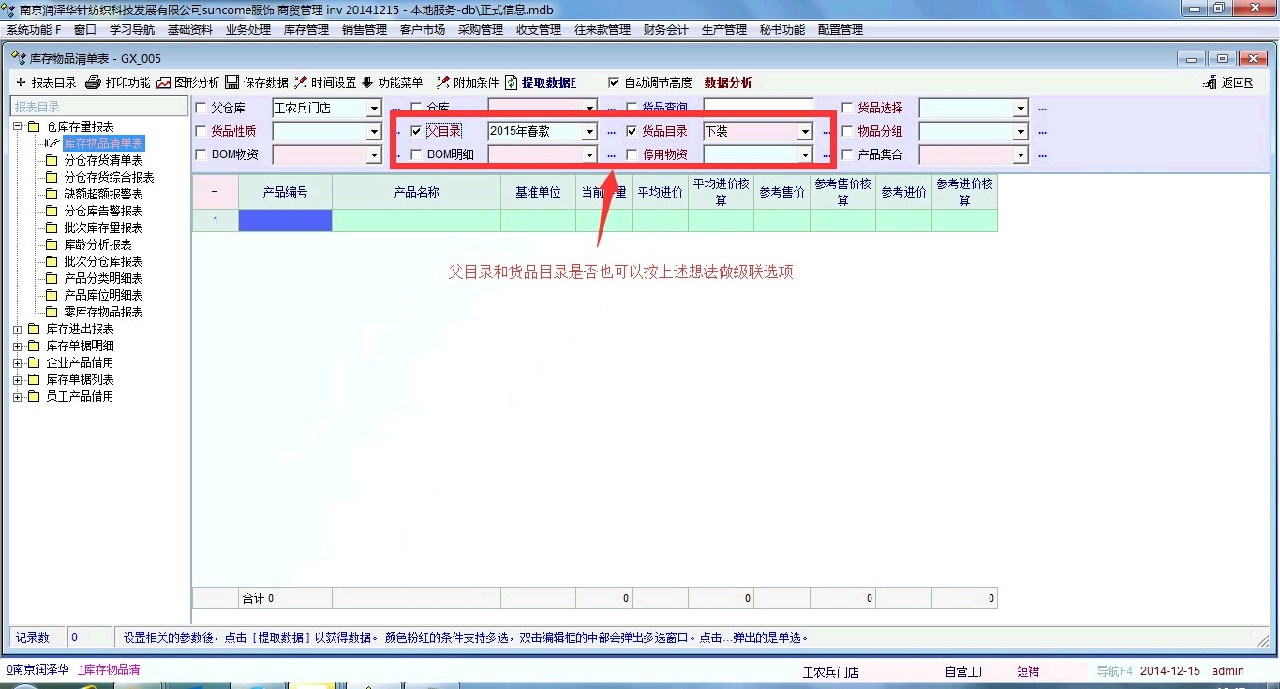Click the 数据分析 button
This screenshot has width=1280, height=689.
(728, 83)
